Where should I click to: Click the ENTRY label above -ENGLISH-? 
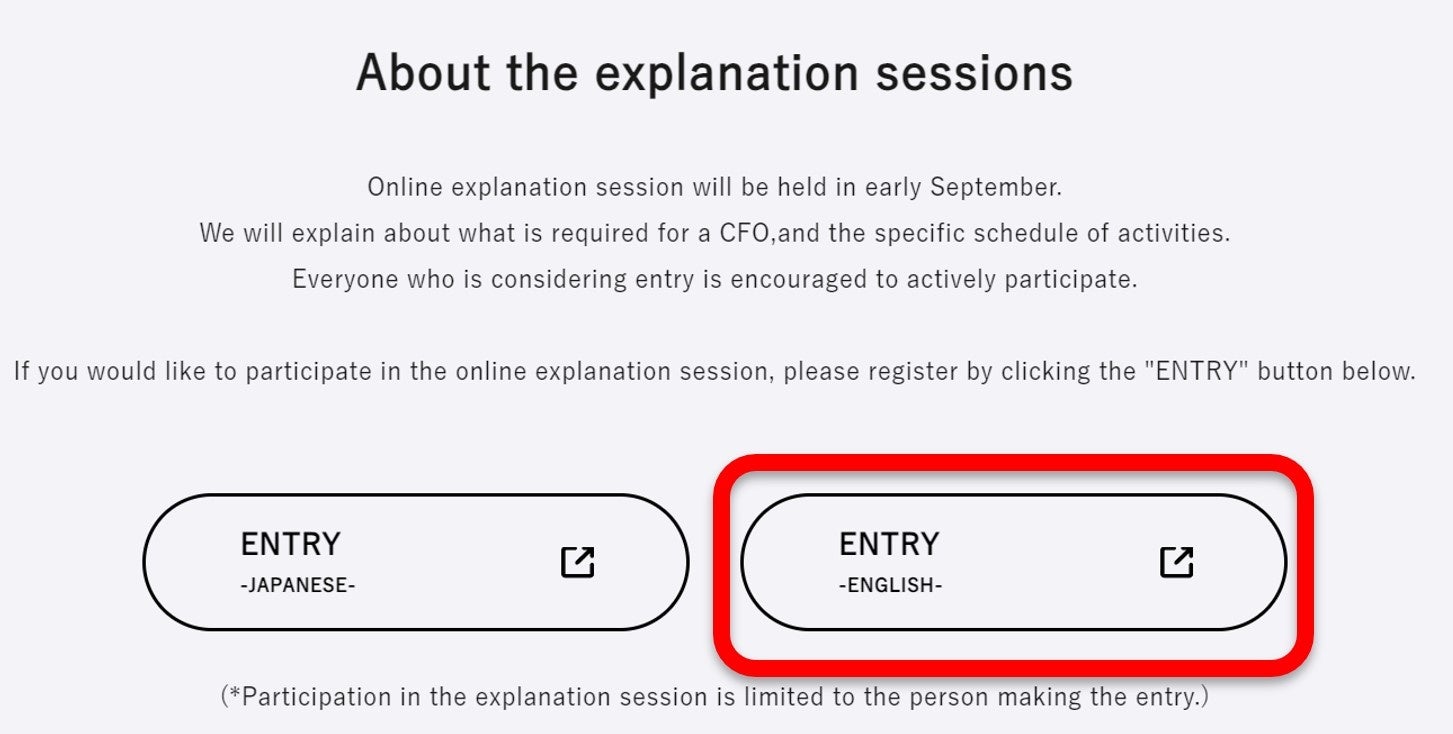pos(889,544)
